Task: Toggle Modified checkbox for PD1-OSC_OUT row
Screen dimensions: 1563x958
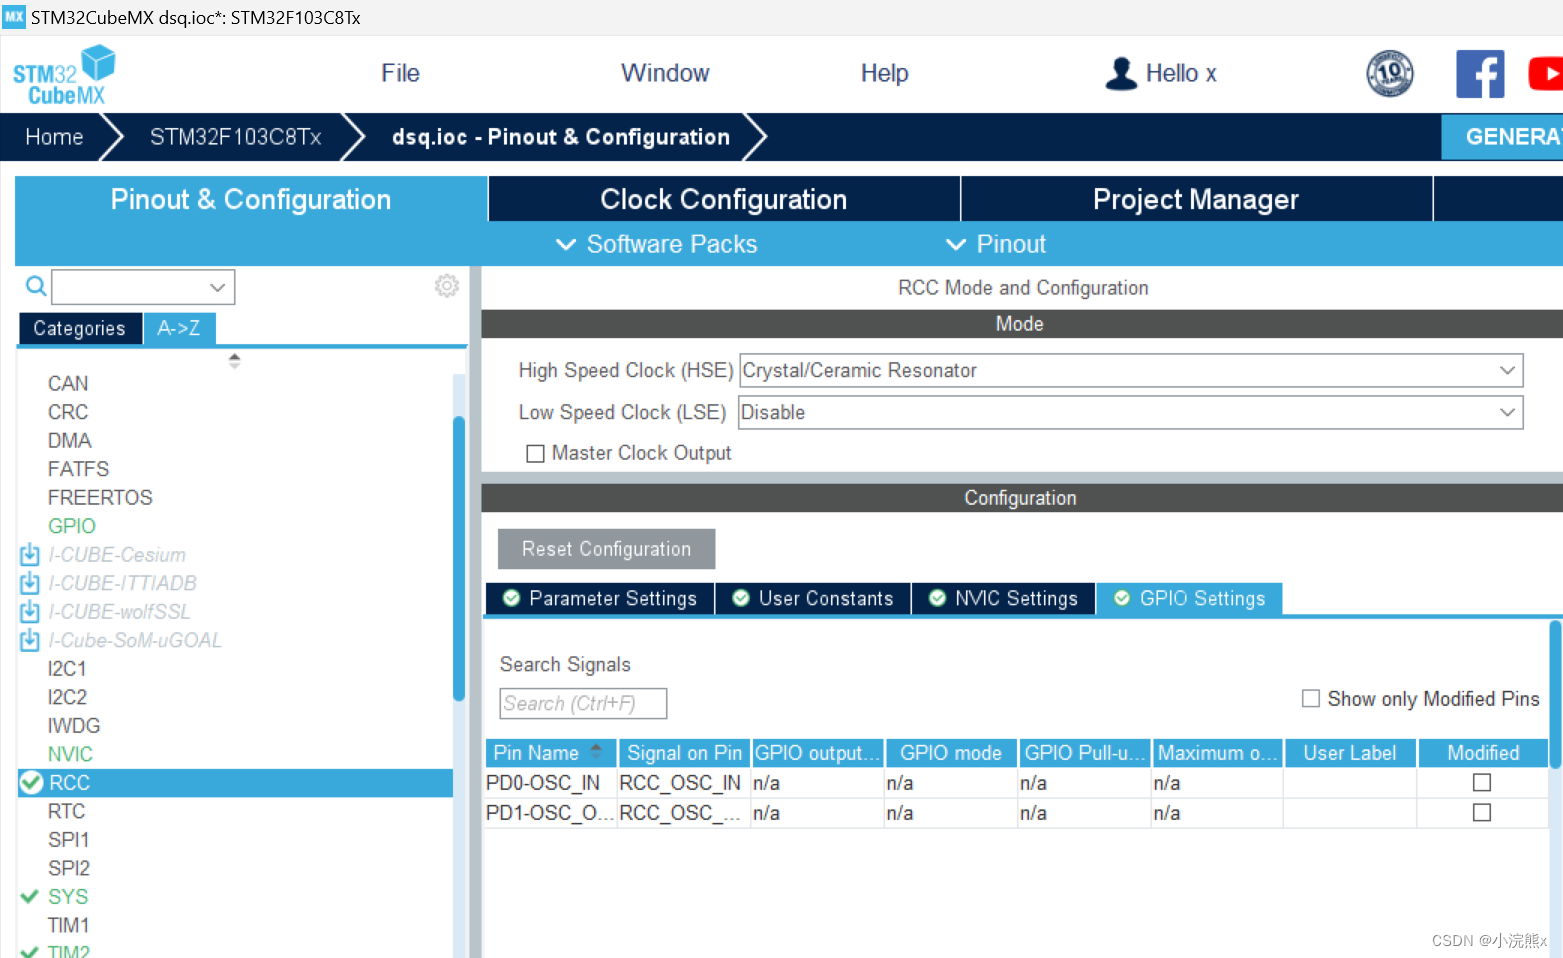Action: (x=1482, y=813)
